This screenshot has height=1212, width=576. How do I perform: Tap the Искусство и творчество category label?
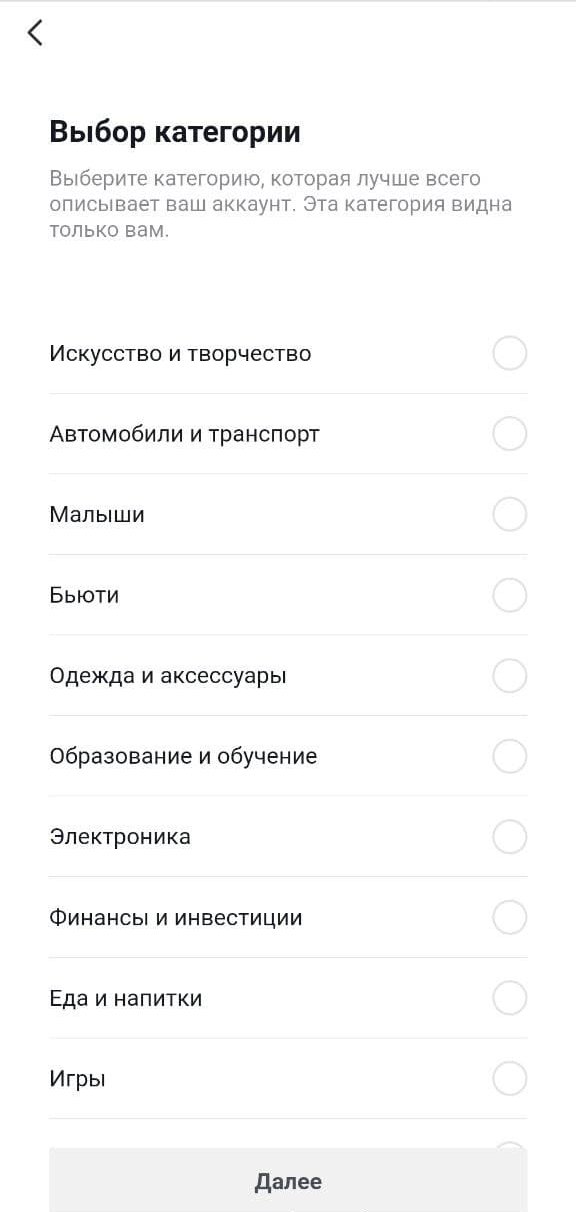(180, 354)
